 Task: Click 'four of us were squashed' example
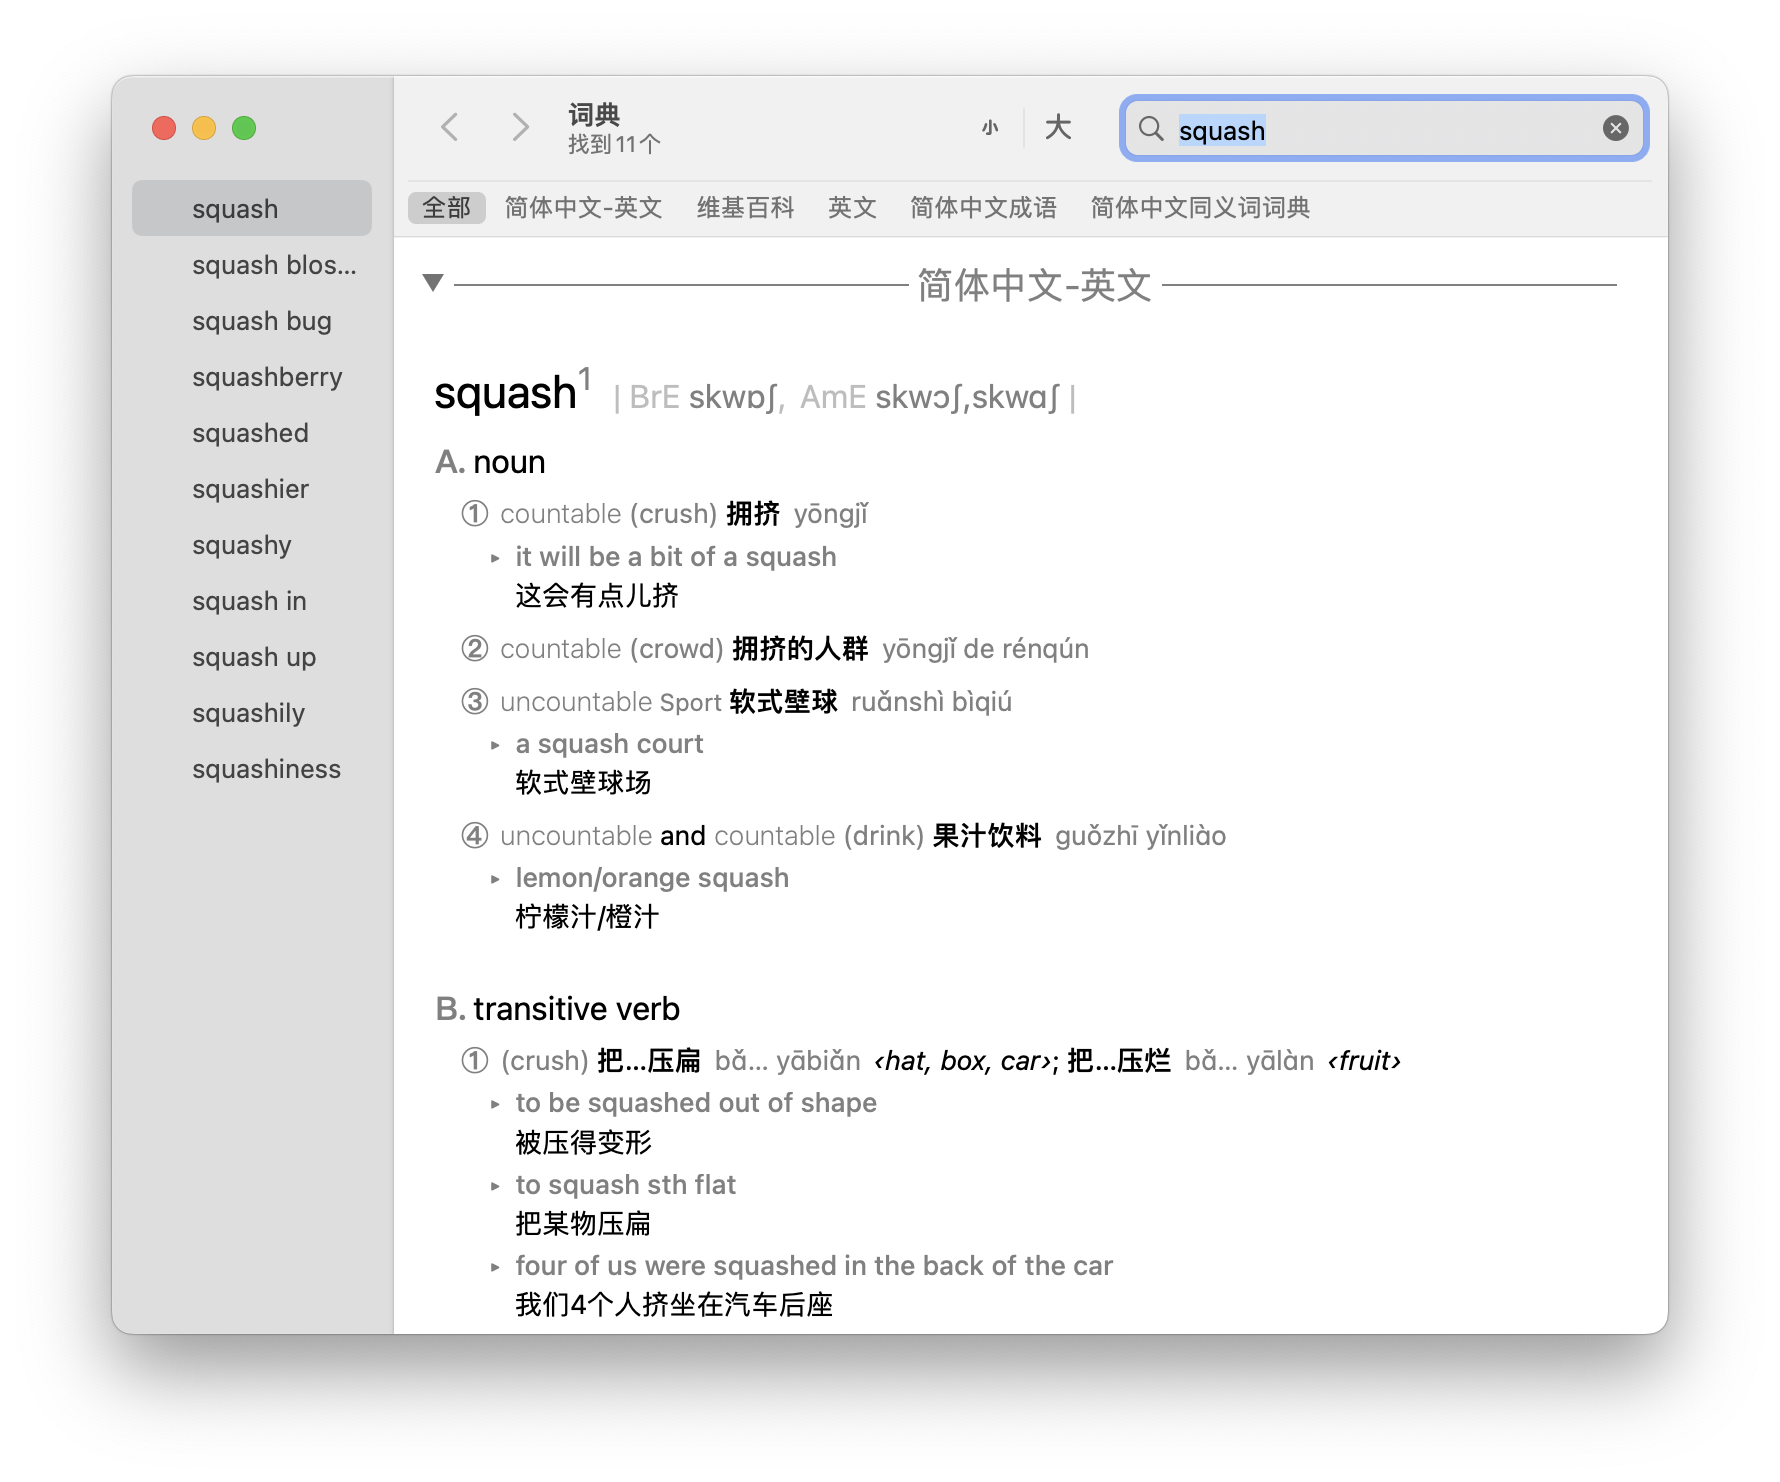pos(814,1266)
